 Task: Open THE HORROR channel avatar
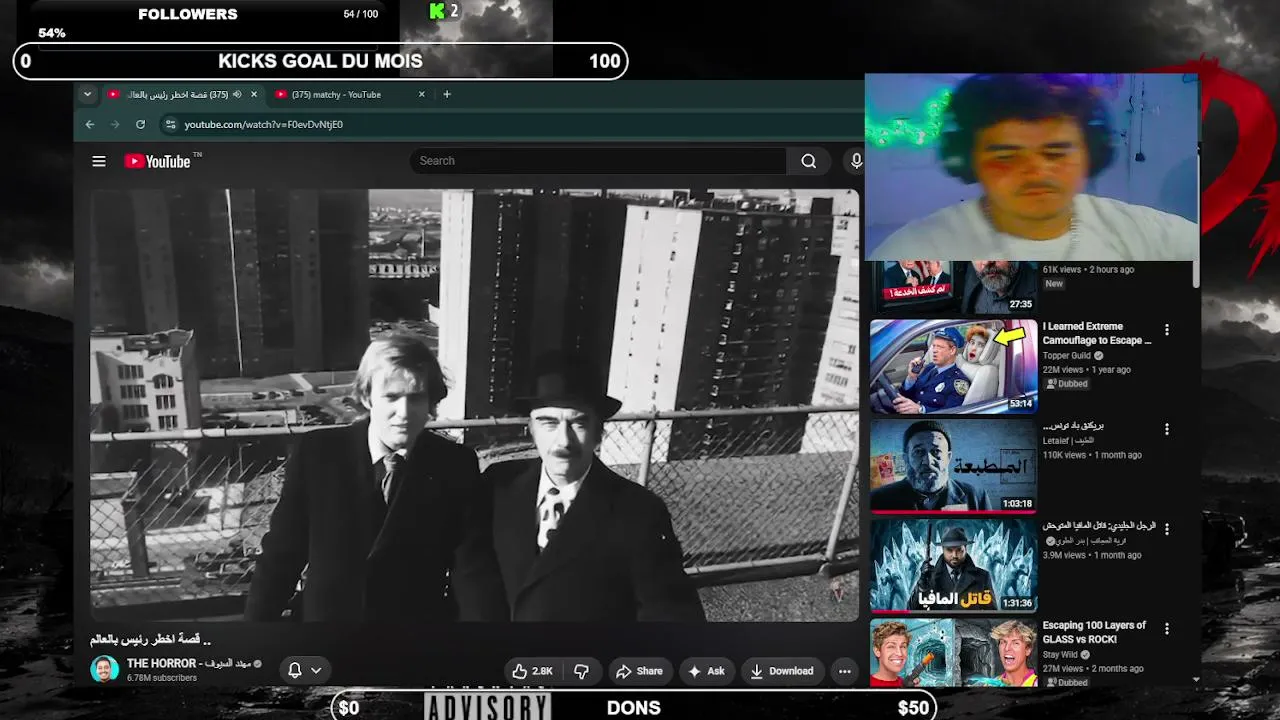(105, 670)
